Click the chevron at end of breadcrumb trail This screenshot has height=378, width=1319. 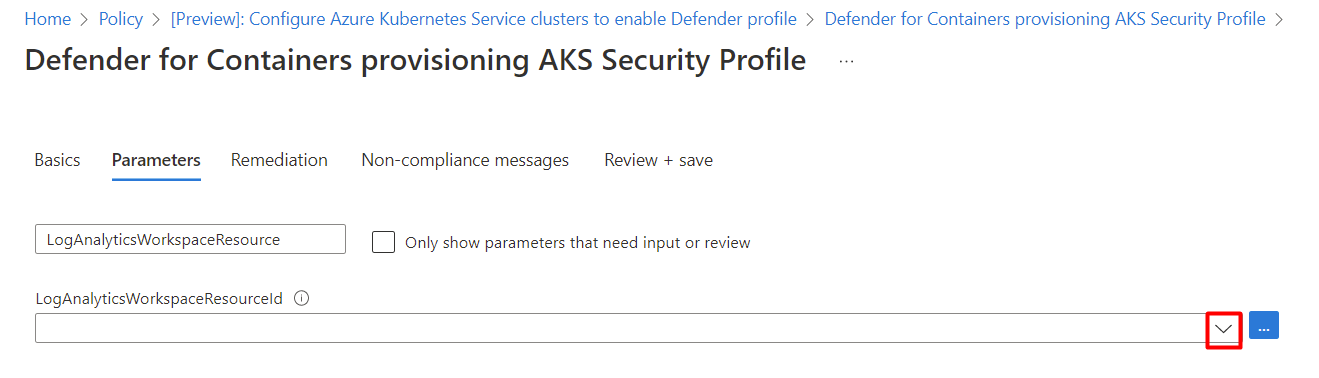[1279, 19]
